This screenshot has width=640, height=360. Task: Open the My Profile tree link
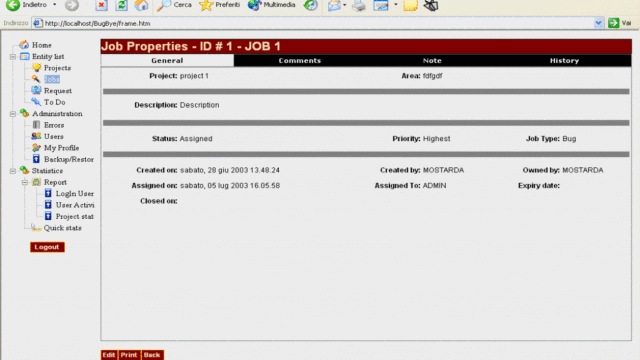pos(61,148)
